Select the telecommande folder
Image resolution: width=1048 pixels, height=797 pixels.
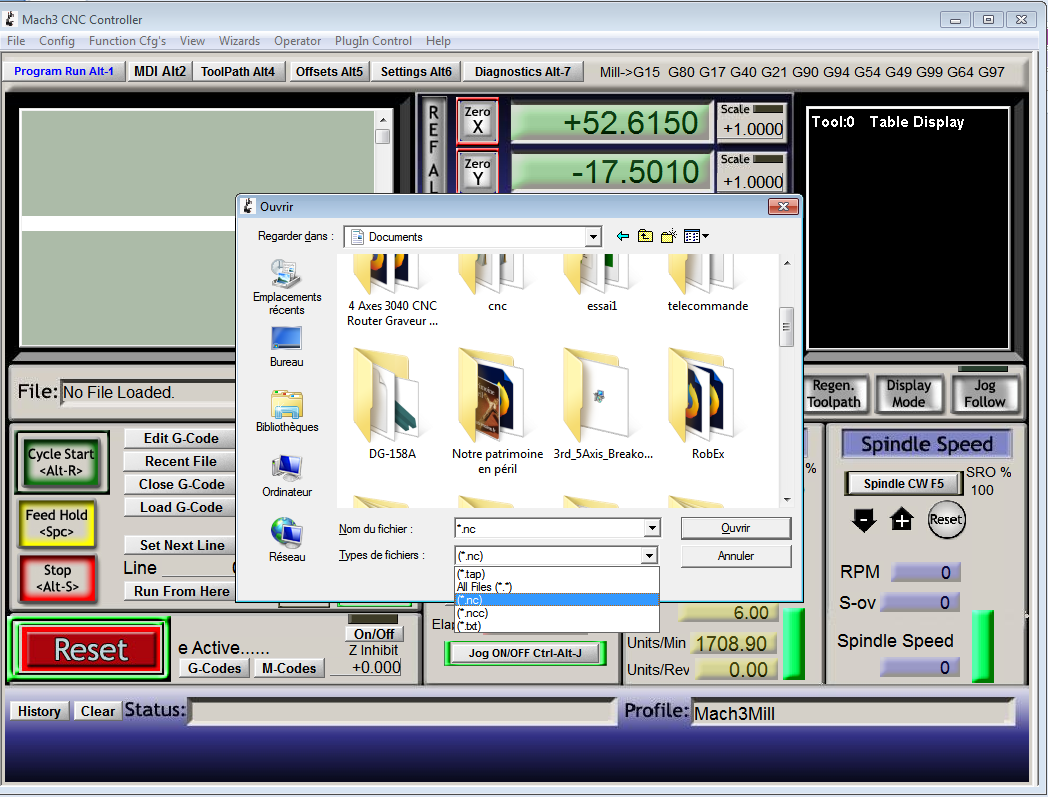click(708, 283)
